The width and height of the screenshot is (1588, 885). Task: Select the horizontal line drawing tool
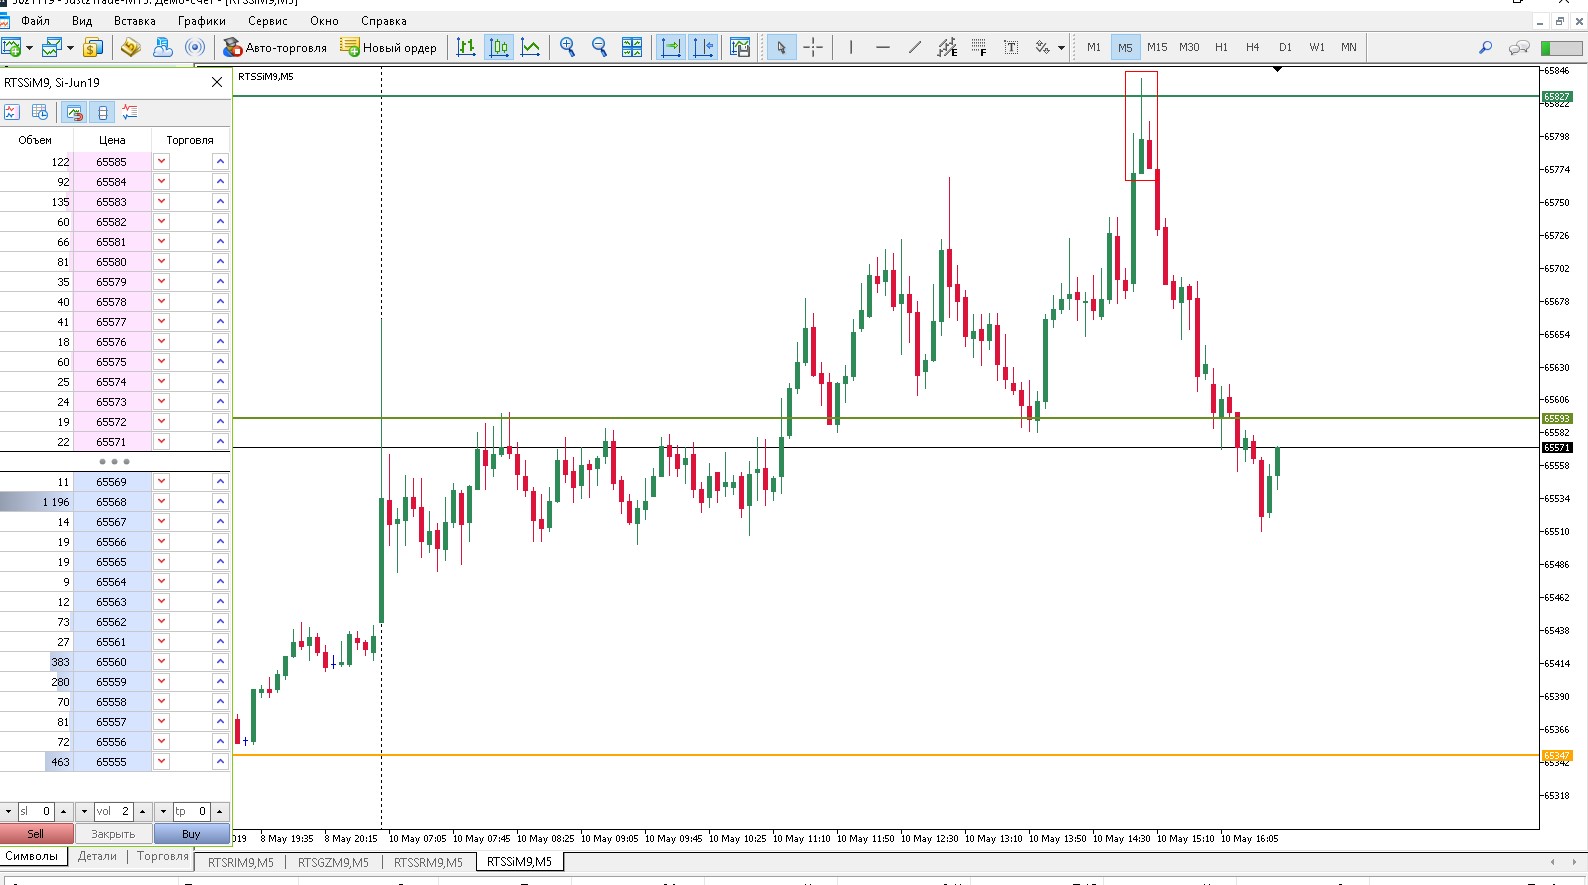tap(883, 47)
